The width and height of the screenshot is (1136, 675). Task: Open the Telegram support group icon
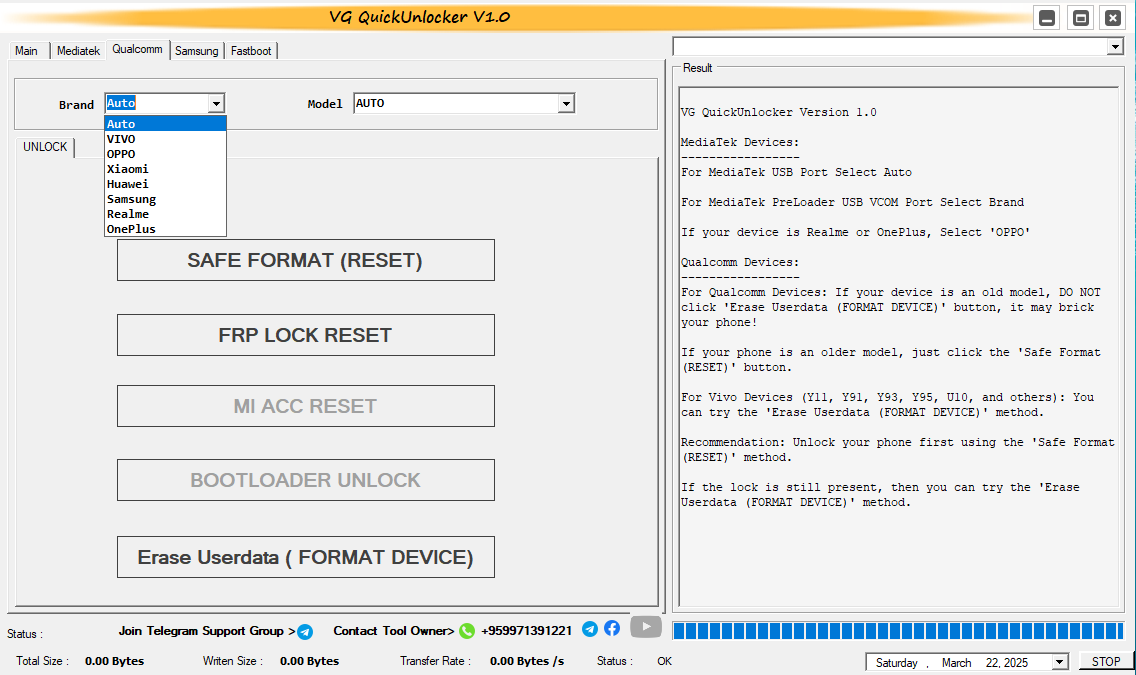(305, 631)
